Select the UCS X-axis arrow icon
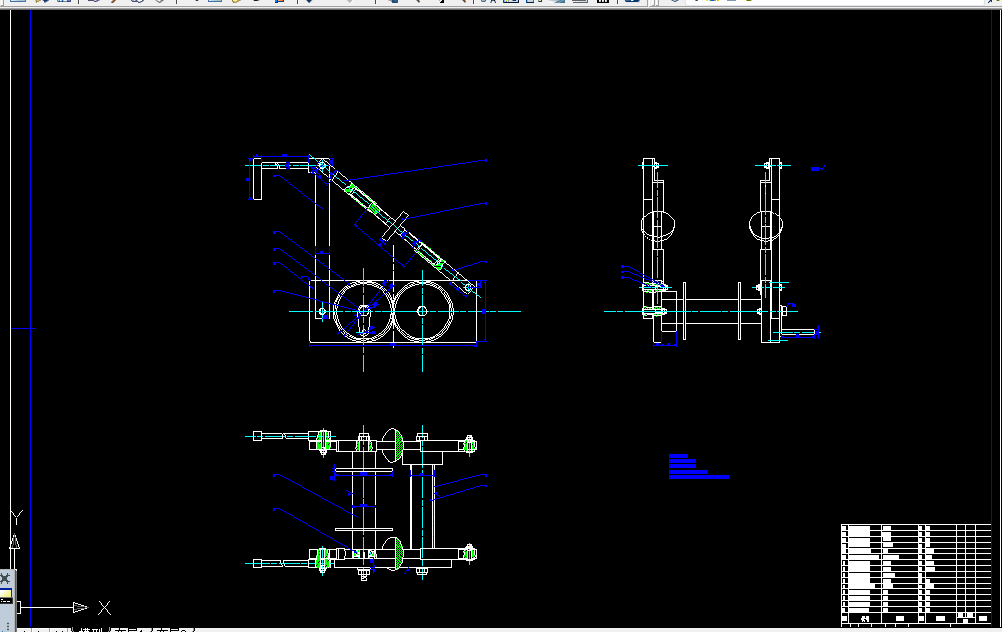Viewport: 1002px width, 632px height. pyautogui.click(x=81, y=607)
